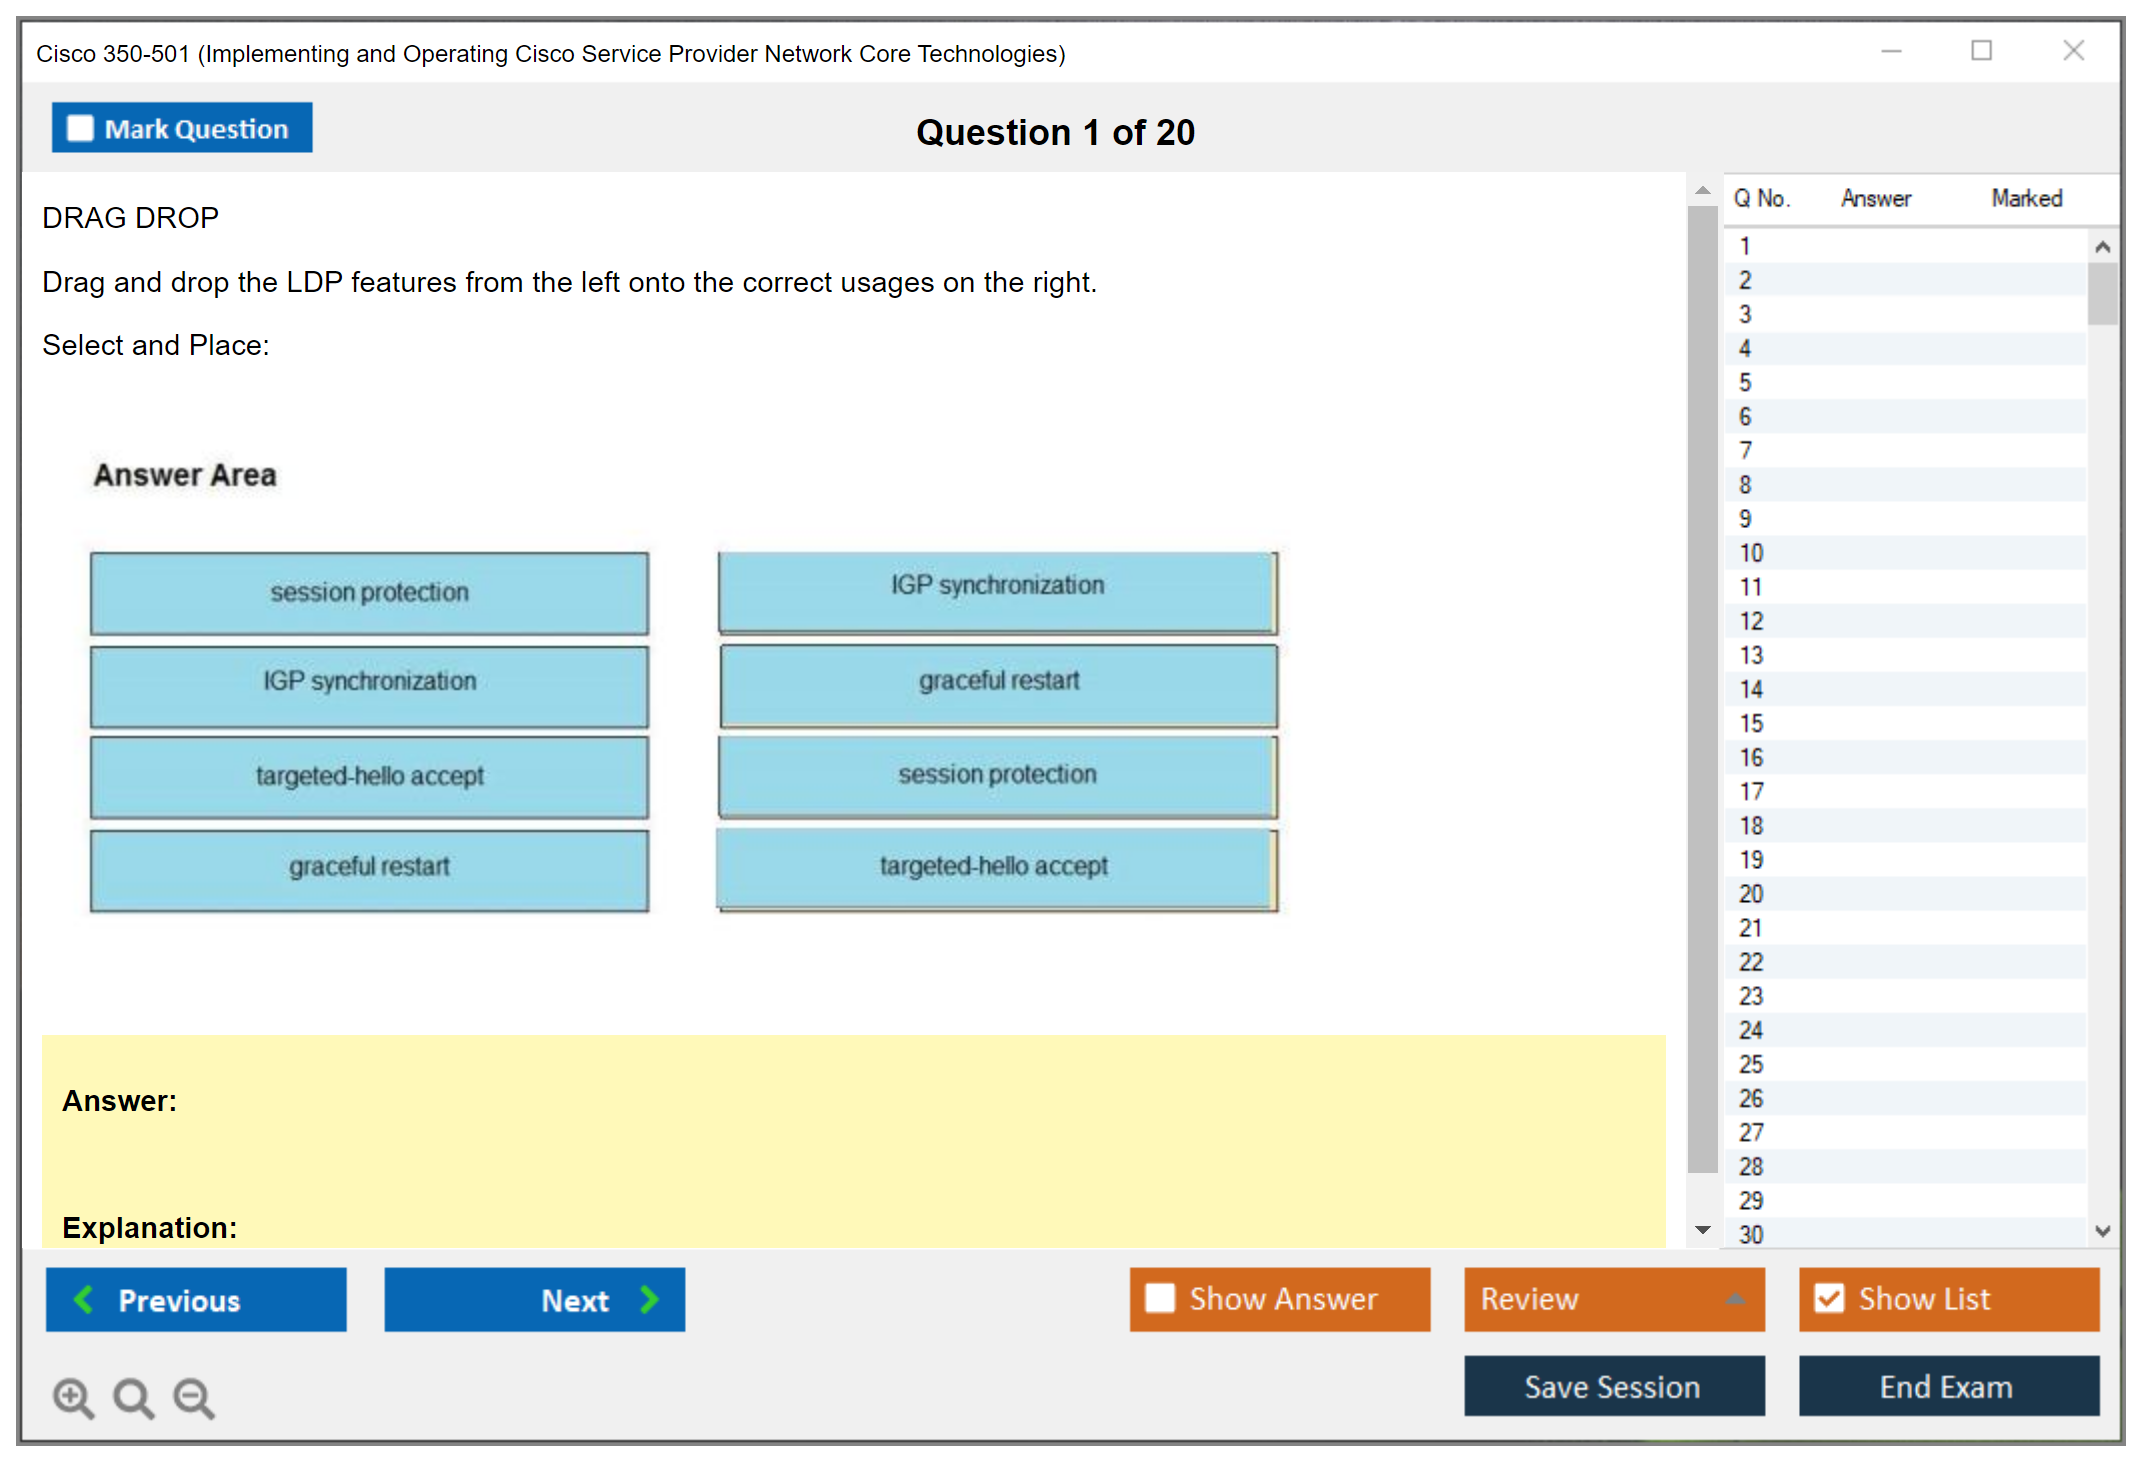The image size is (2150, 1470).
Task: Click the question pane scroll-up arrow
Action: [1702, 190]
